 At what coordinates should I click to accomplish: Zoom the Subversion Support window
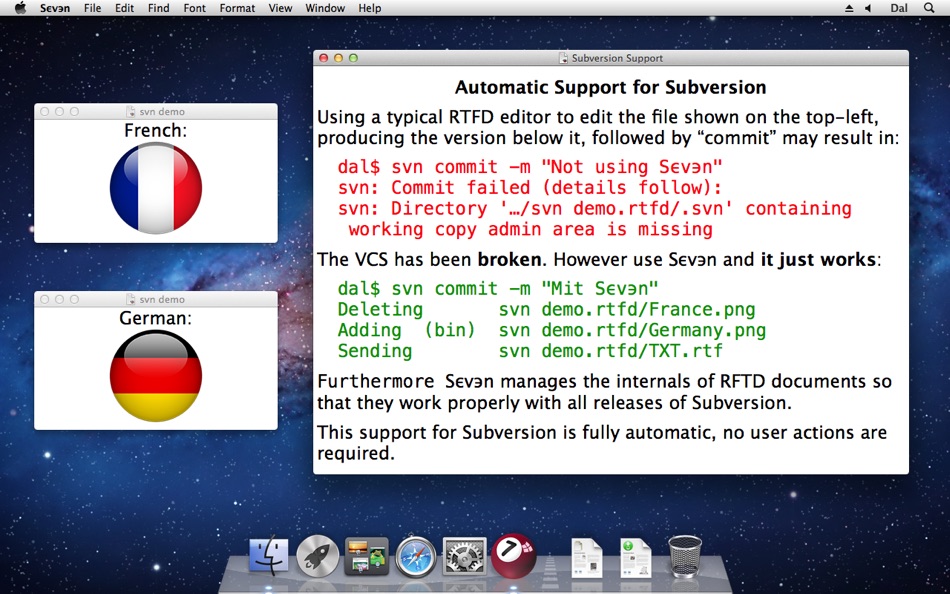(x=353, y=58)
